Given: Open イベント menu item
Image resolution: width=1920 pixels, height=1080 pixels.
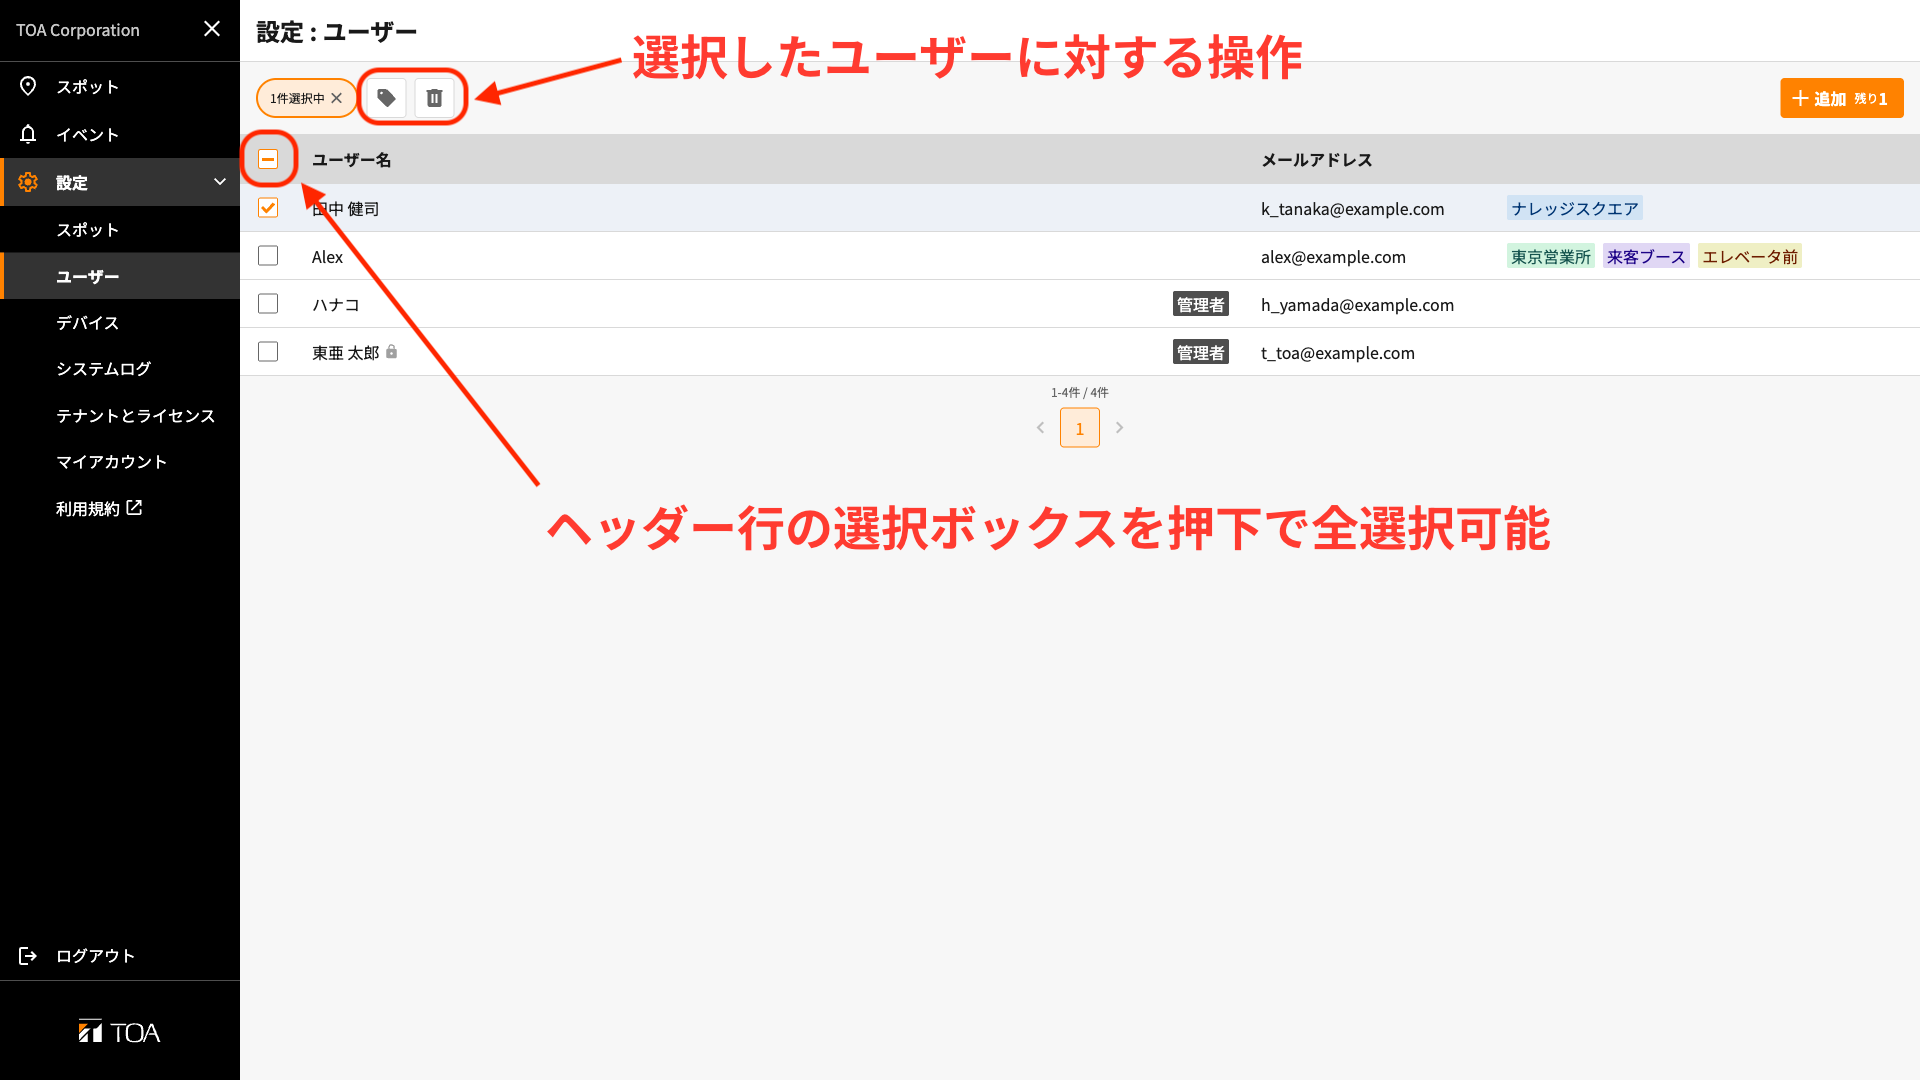Looking at the screenshot, I should click(120, 134).
